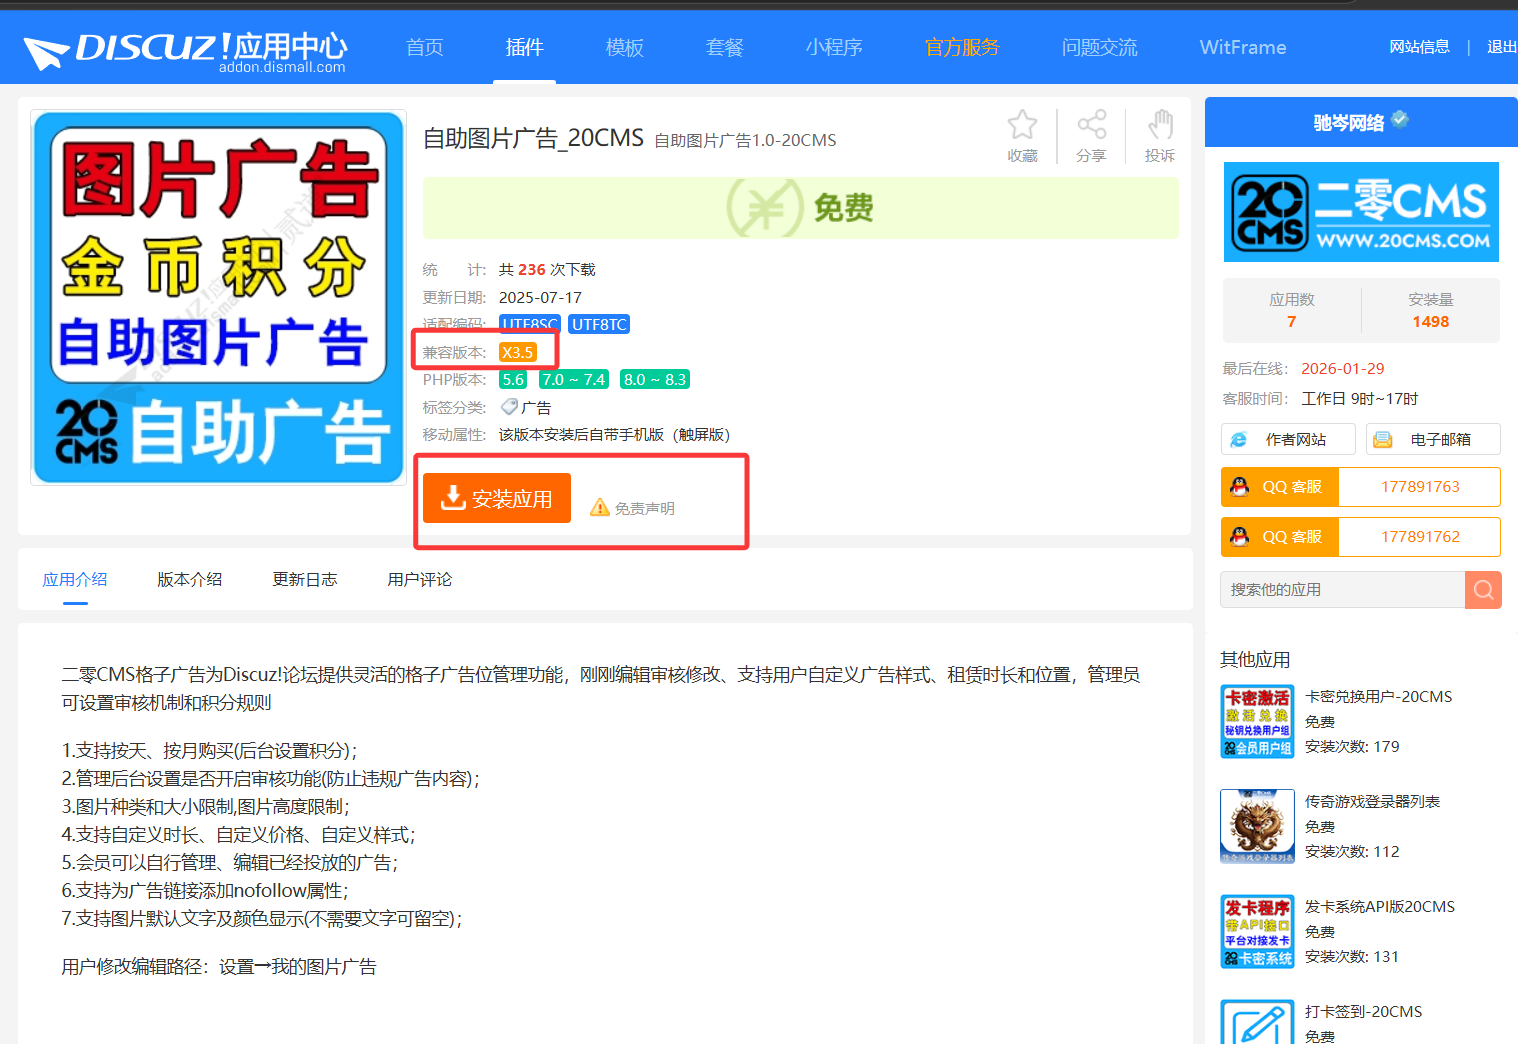1518x1044 pixels.
Task: Switch to the 用户评论 tab
Action: click(x=420, y=580)
